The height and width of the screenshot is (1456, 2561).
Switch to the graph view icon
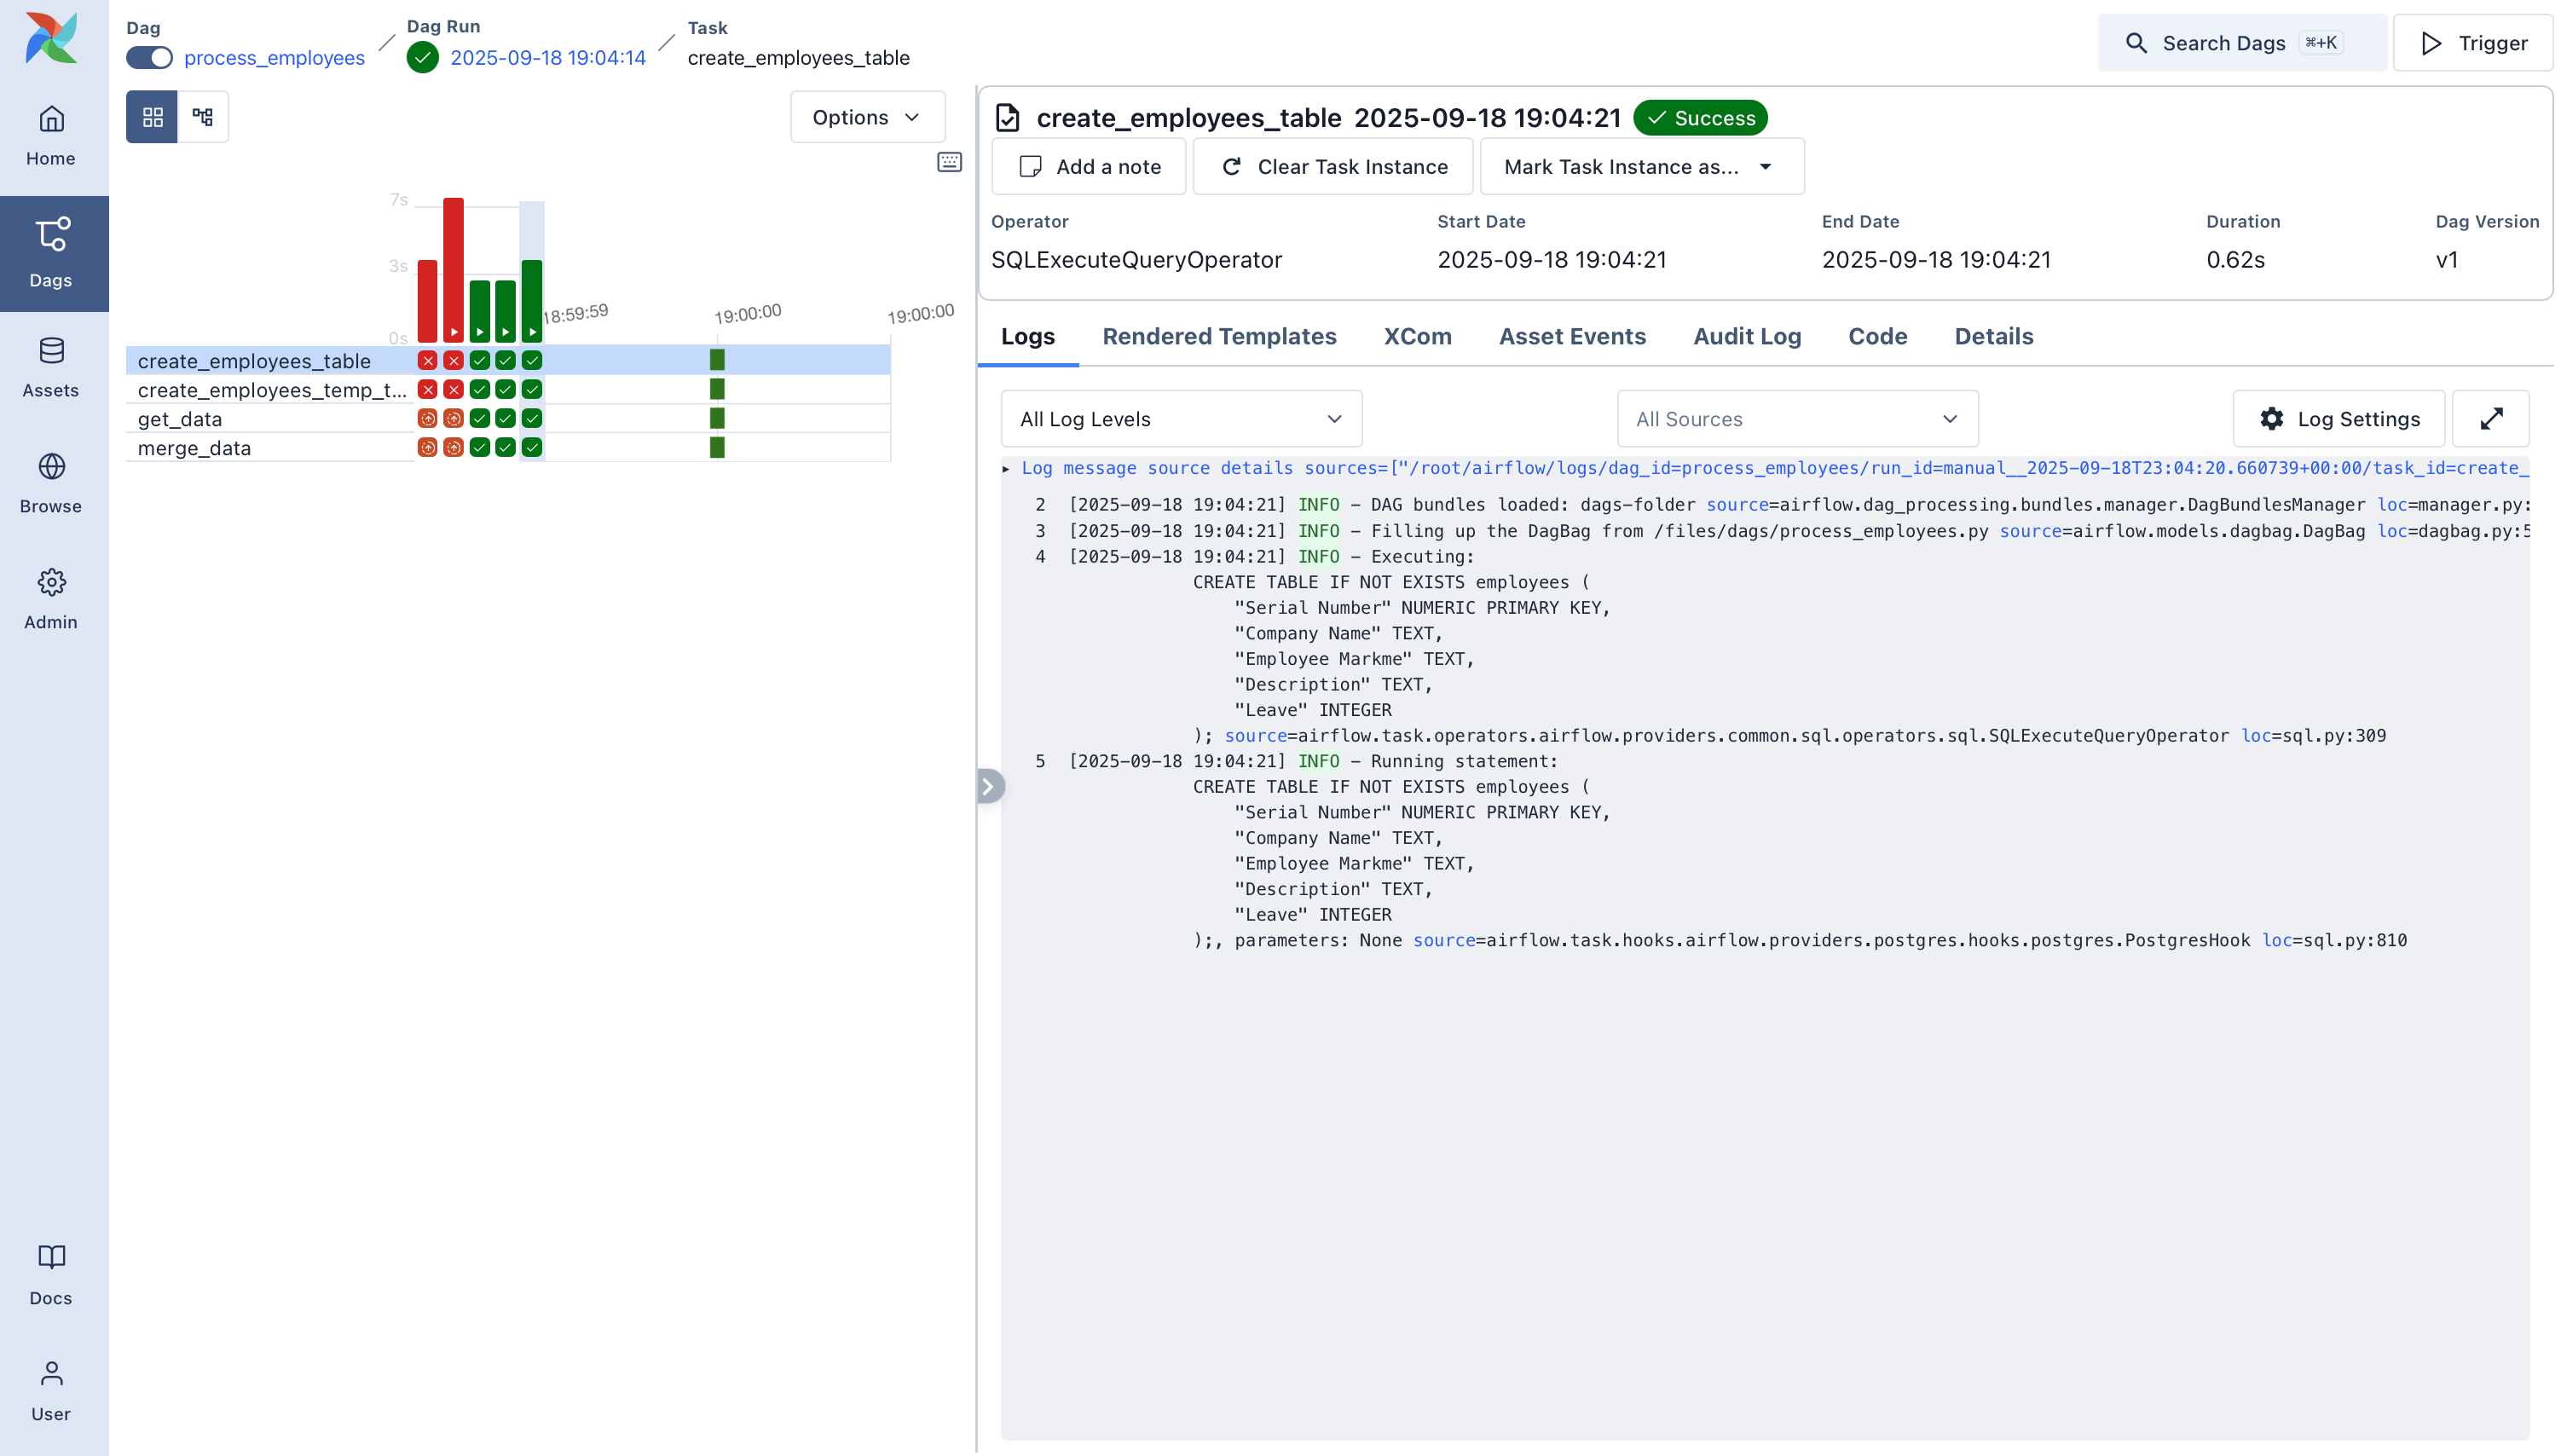tap(203, 116)
